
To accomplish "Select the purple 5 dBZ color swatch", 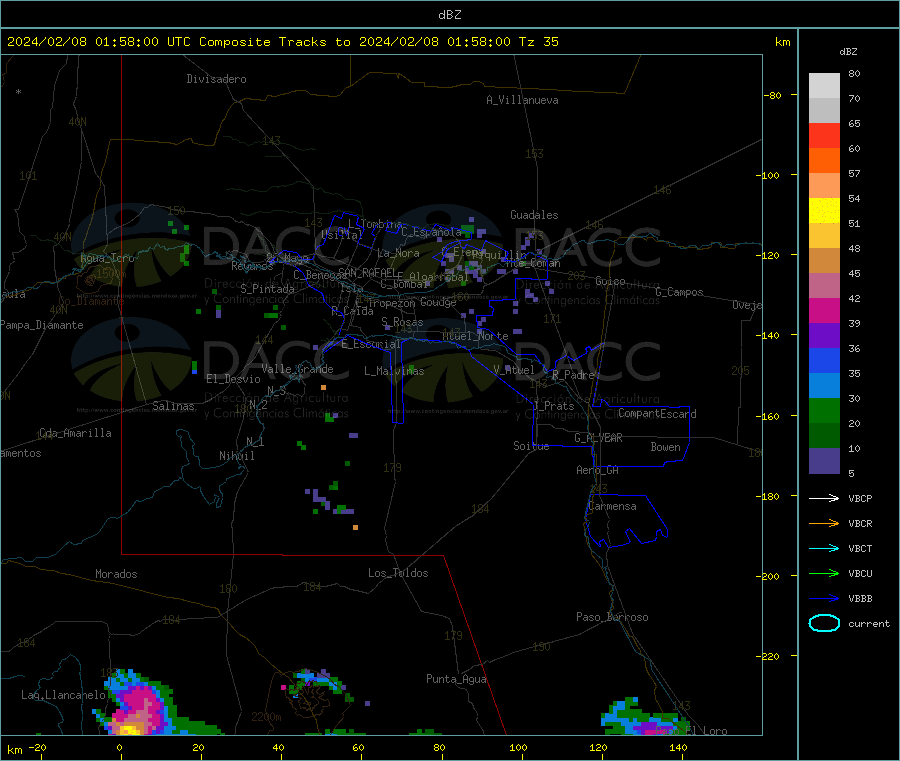I will 824,461.
